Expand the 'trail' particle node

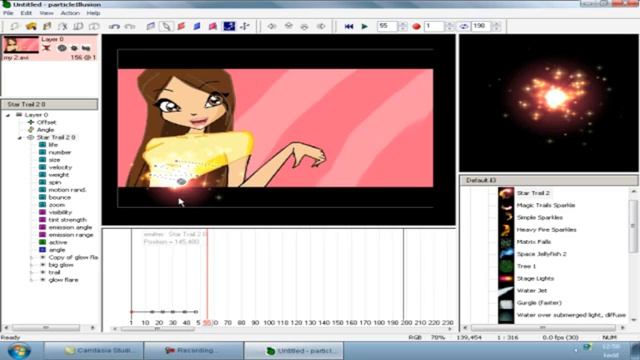click(31, 272)
